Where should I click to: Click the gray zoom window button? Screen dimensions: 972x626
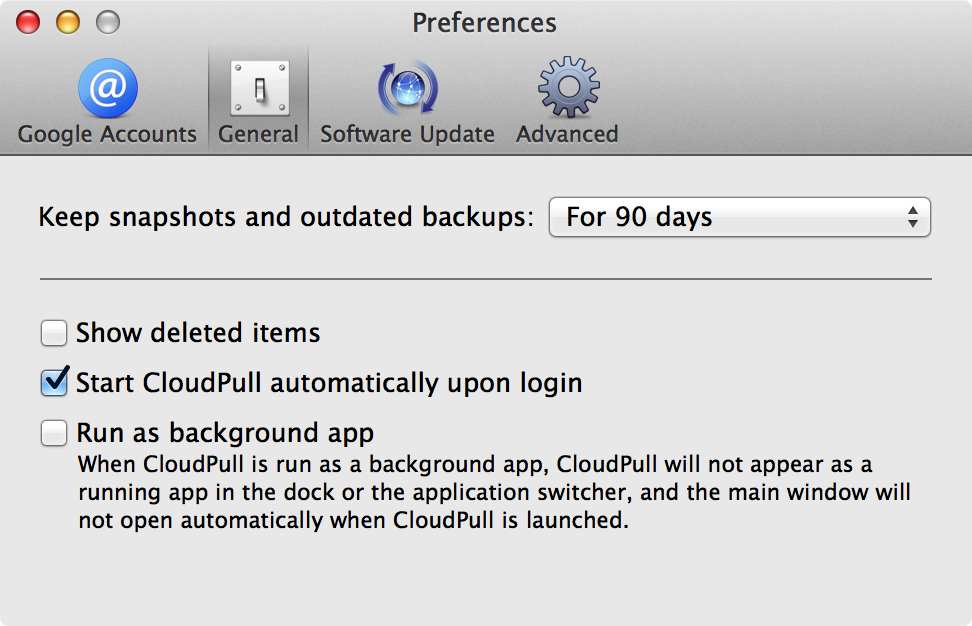[108, 22]
